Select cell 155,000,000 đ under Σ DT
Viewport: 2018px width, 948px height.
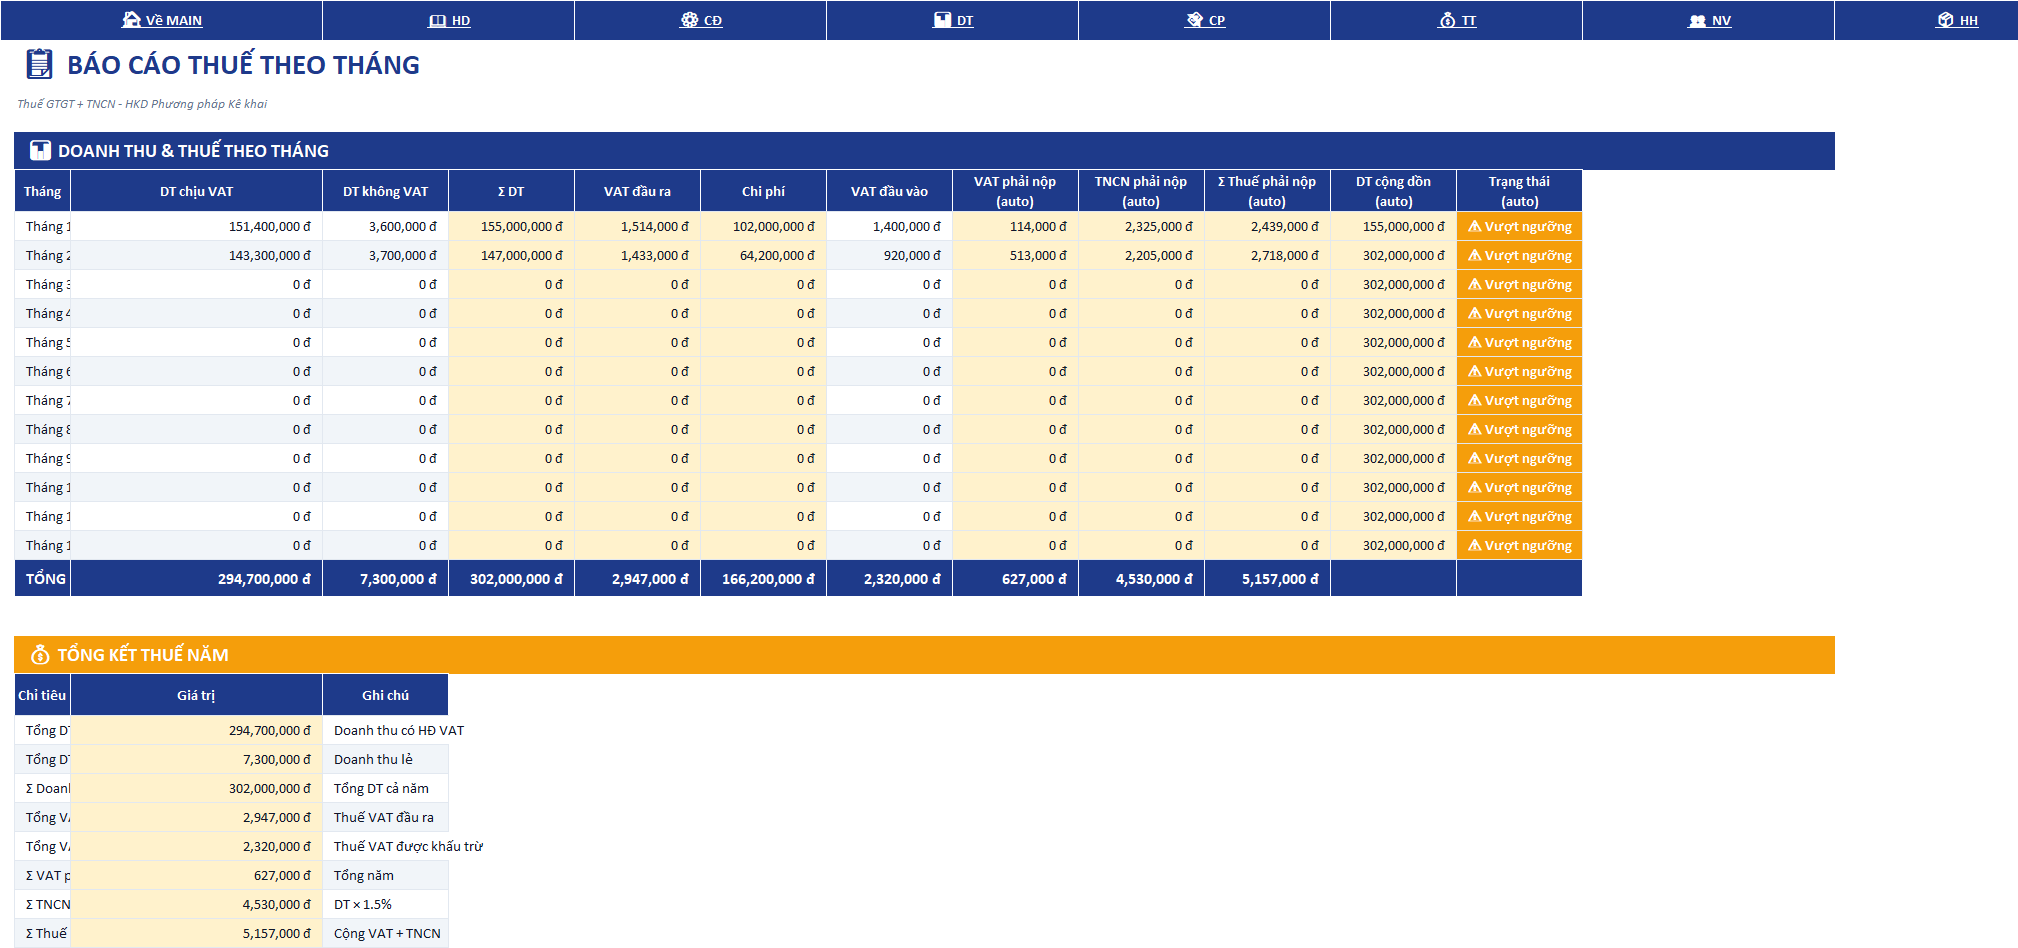pos(511,227)
